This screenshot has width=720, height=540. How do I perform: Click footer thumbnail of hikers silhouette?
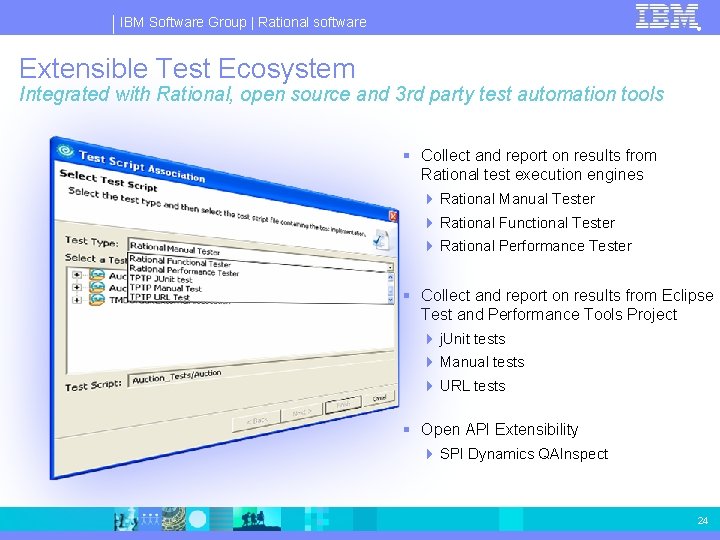[x=257, y=519]
